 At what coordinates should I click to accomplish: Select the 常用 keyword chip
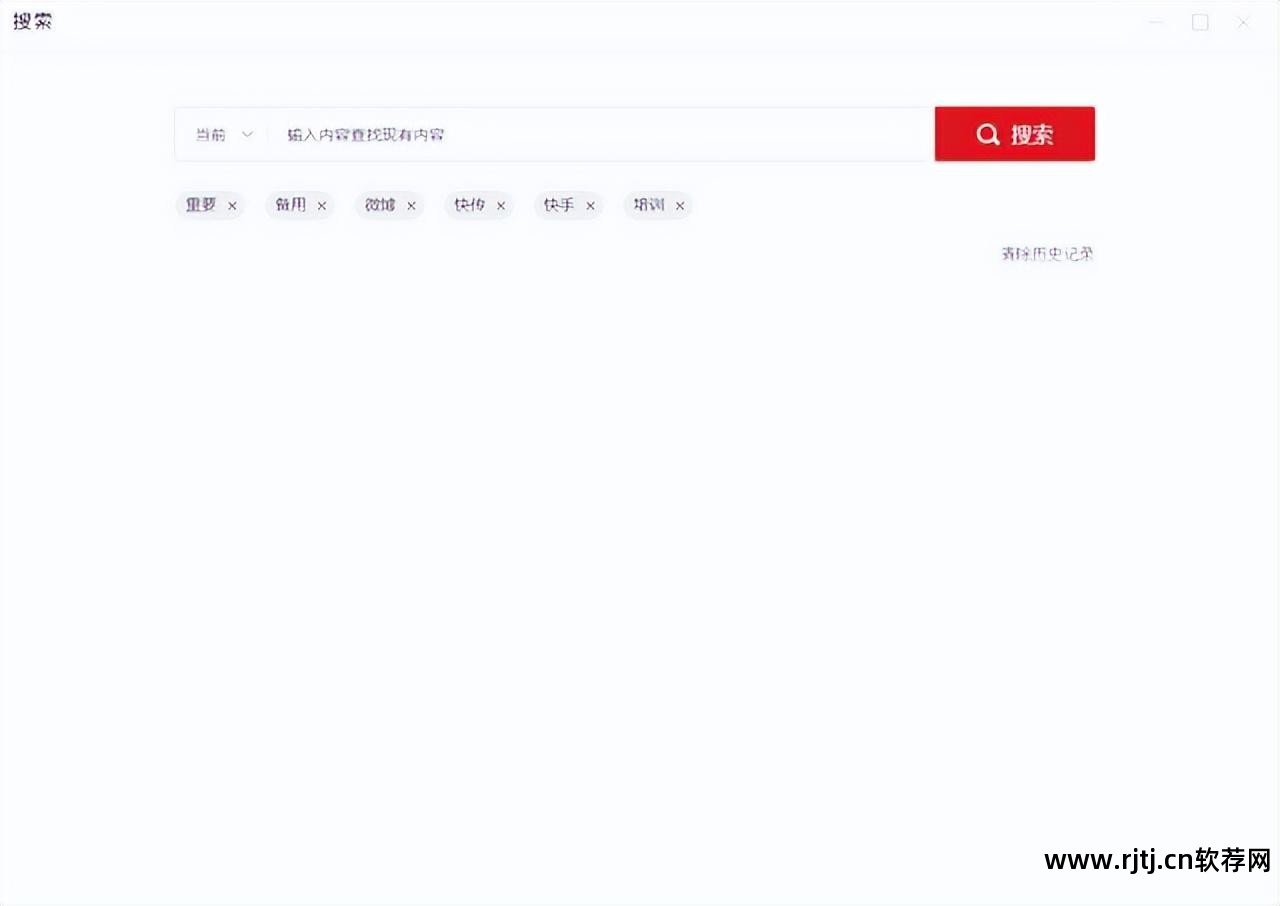[289, 205]
